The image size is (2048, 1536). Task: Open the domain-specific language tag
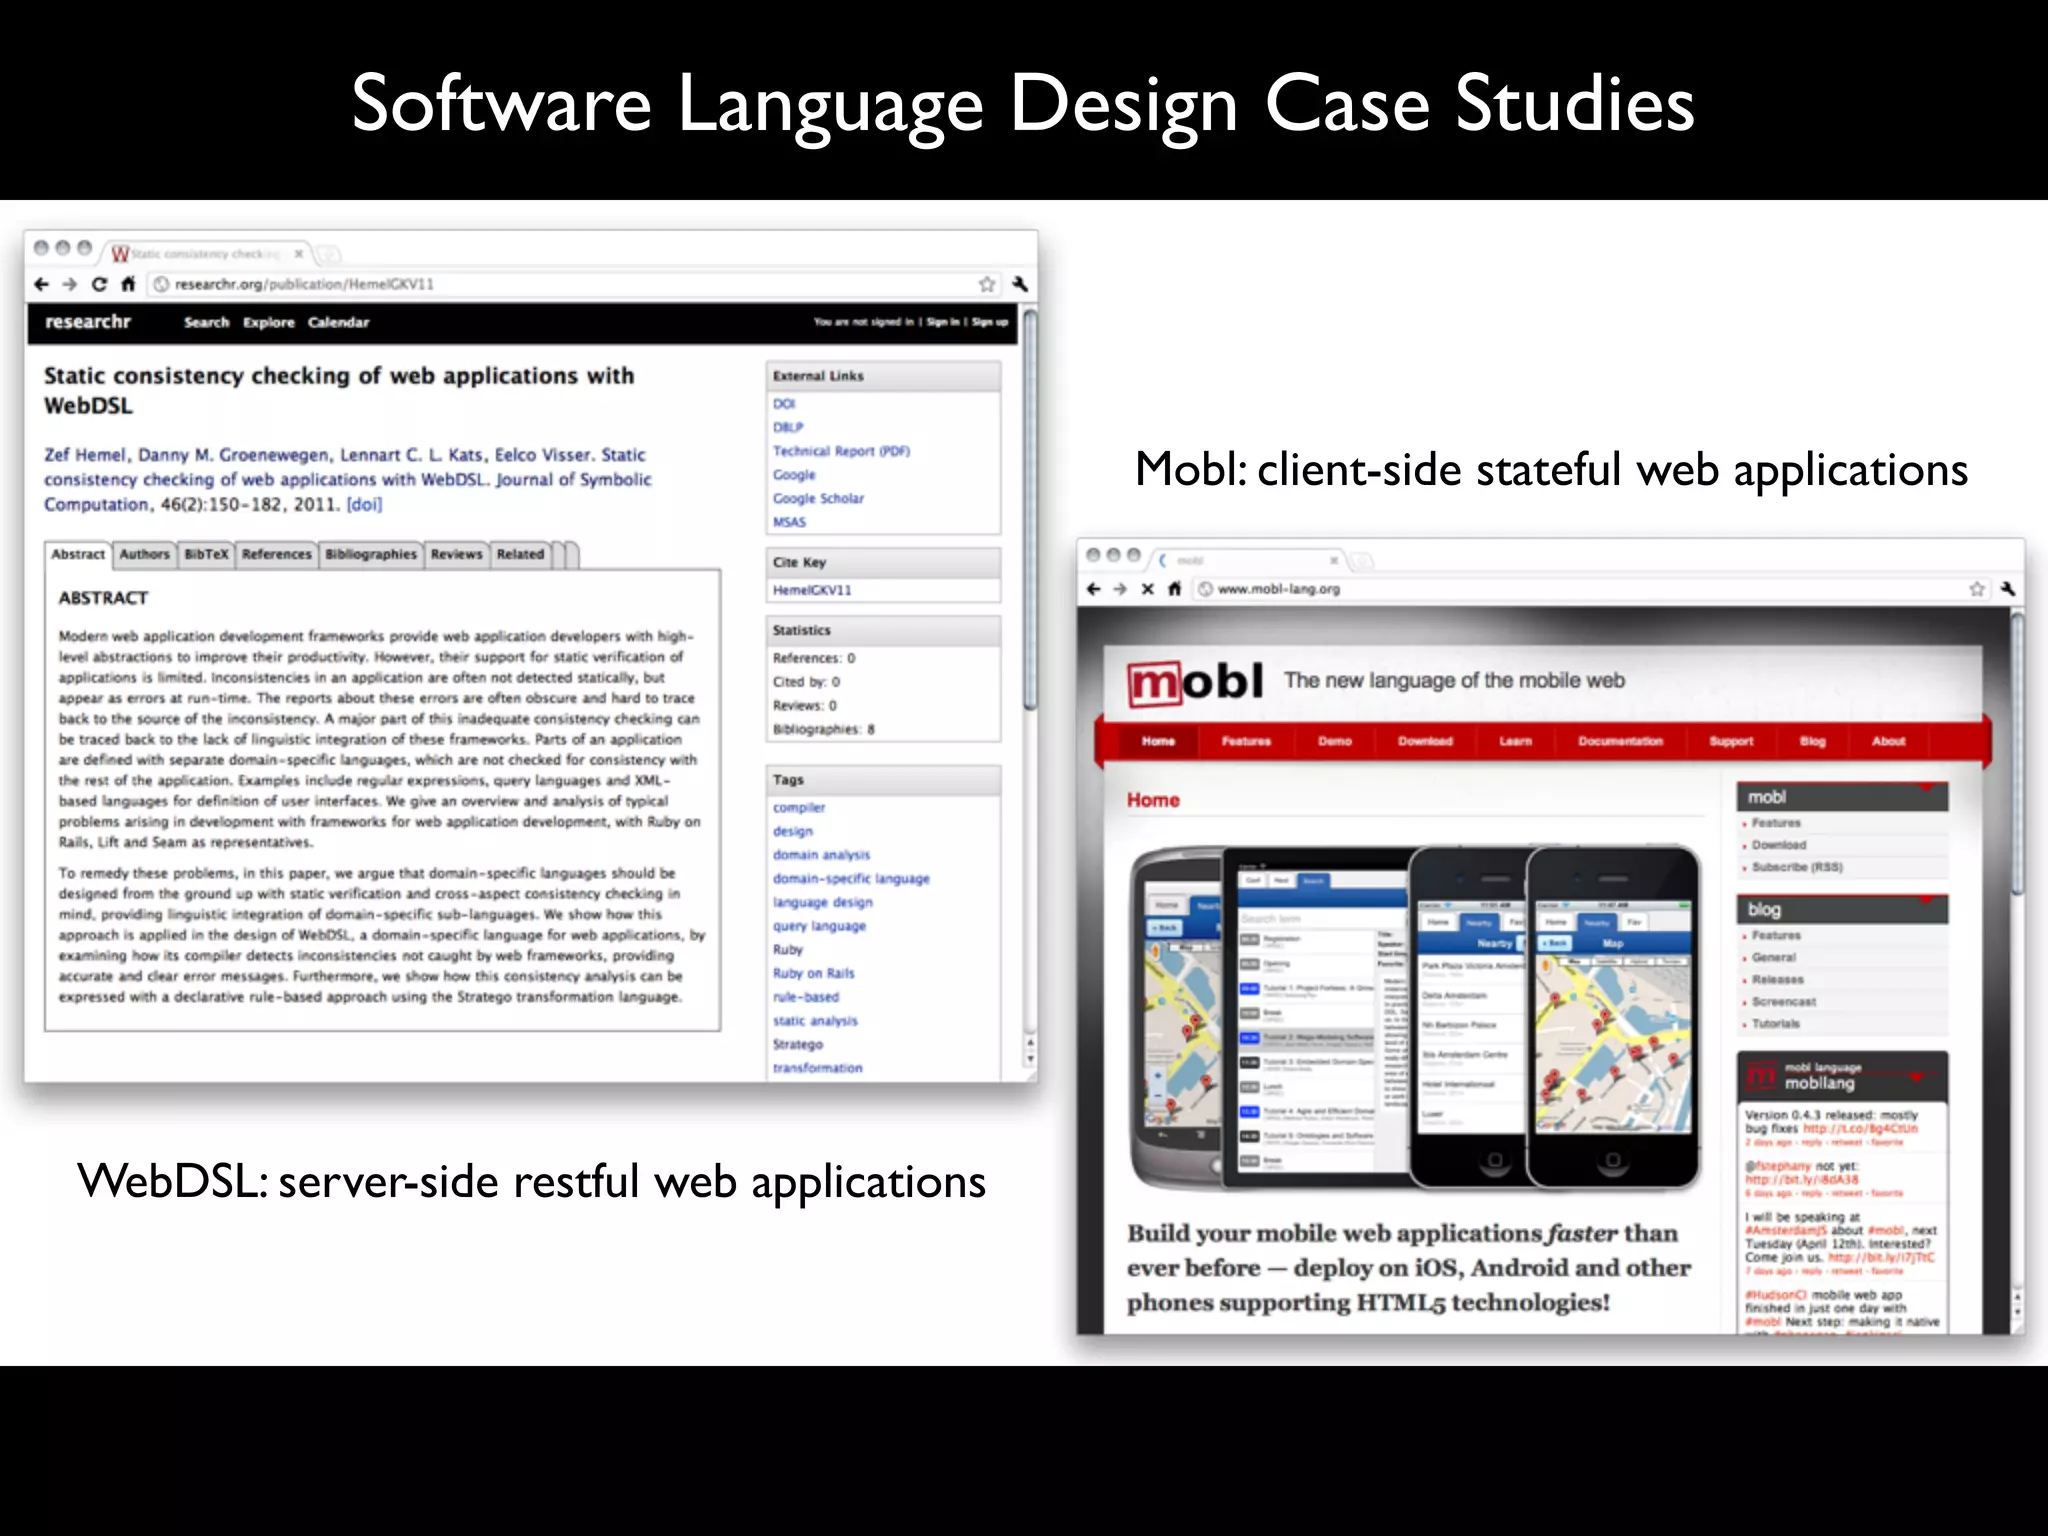coord(851,878)
